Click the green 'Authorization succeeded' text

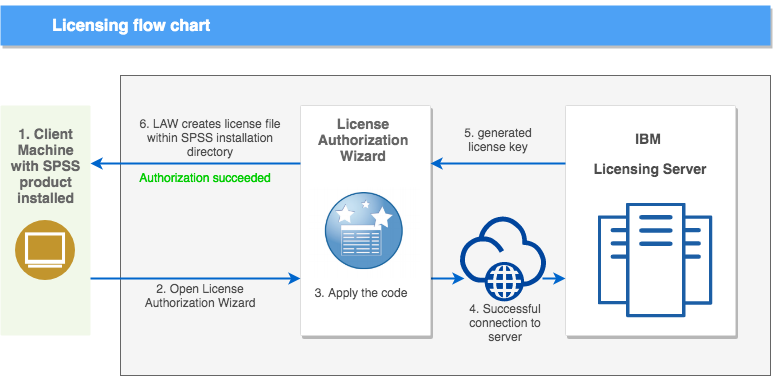[x=205, y=178]
